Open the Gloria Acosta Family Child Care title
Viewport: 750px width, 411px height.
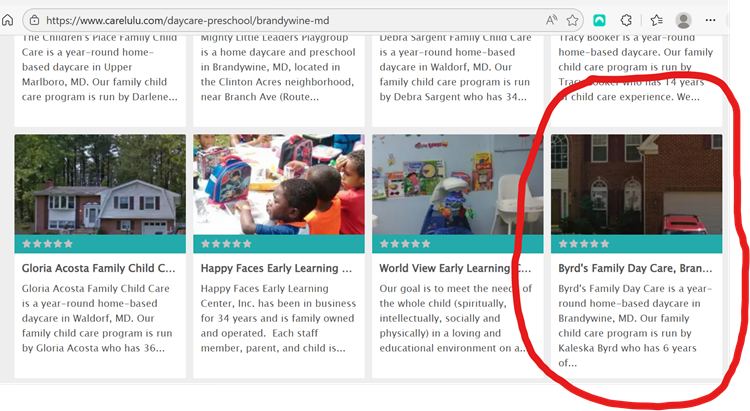(x=99, y=268)
